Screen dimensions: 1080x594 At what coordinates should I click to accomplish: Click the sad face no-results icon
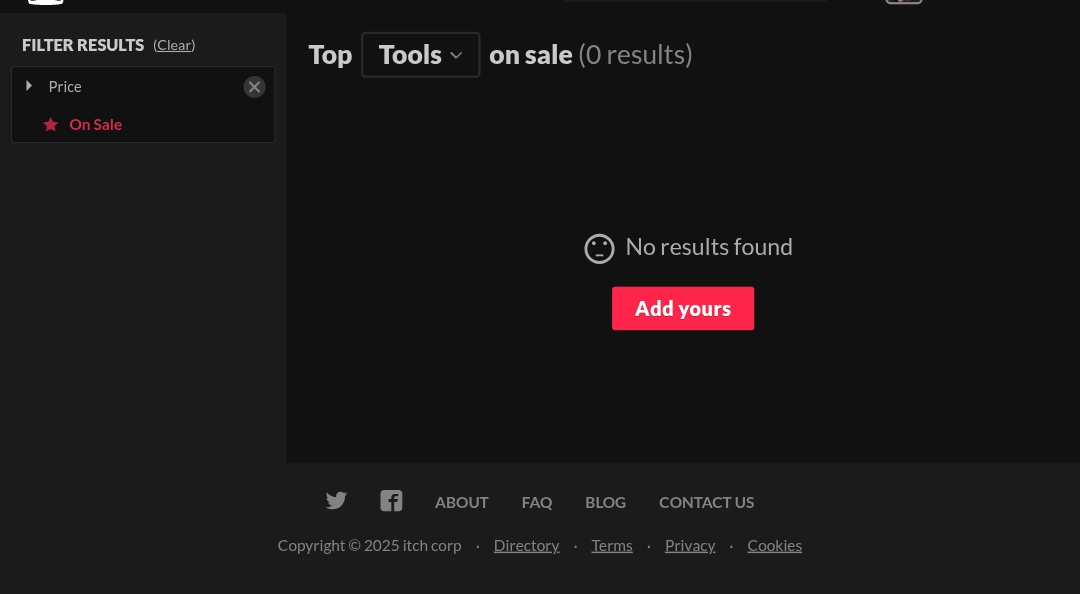point(599,248)
